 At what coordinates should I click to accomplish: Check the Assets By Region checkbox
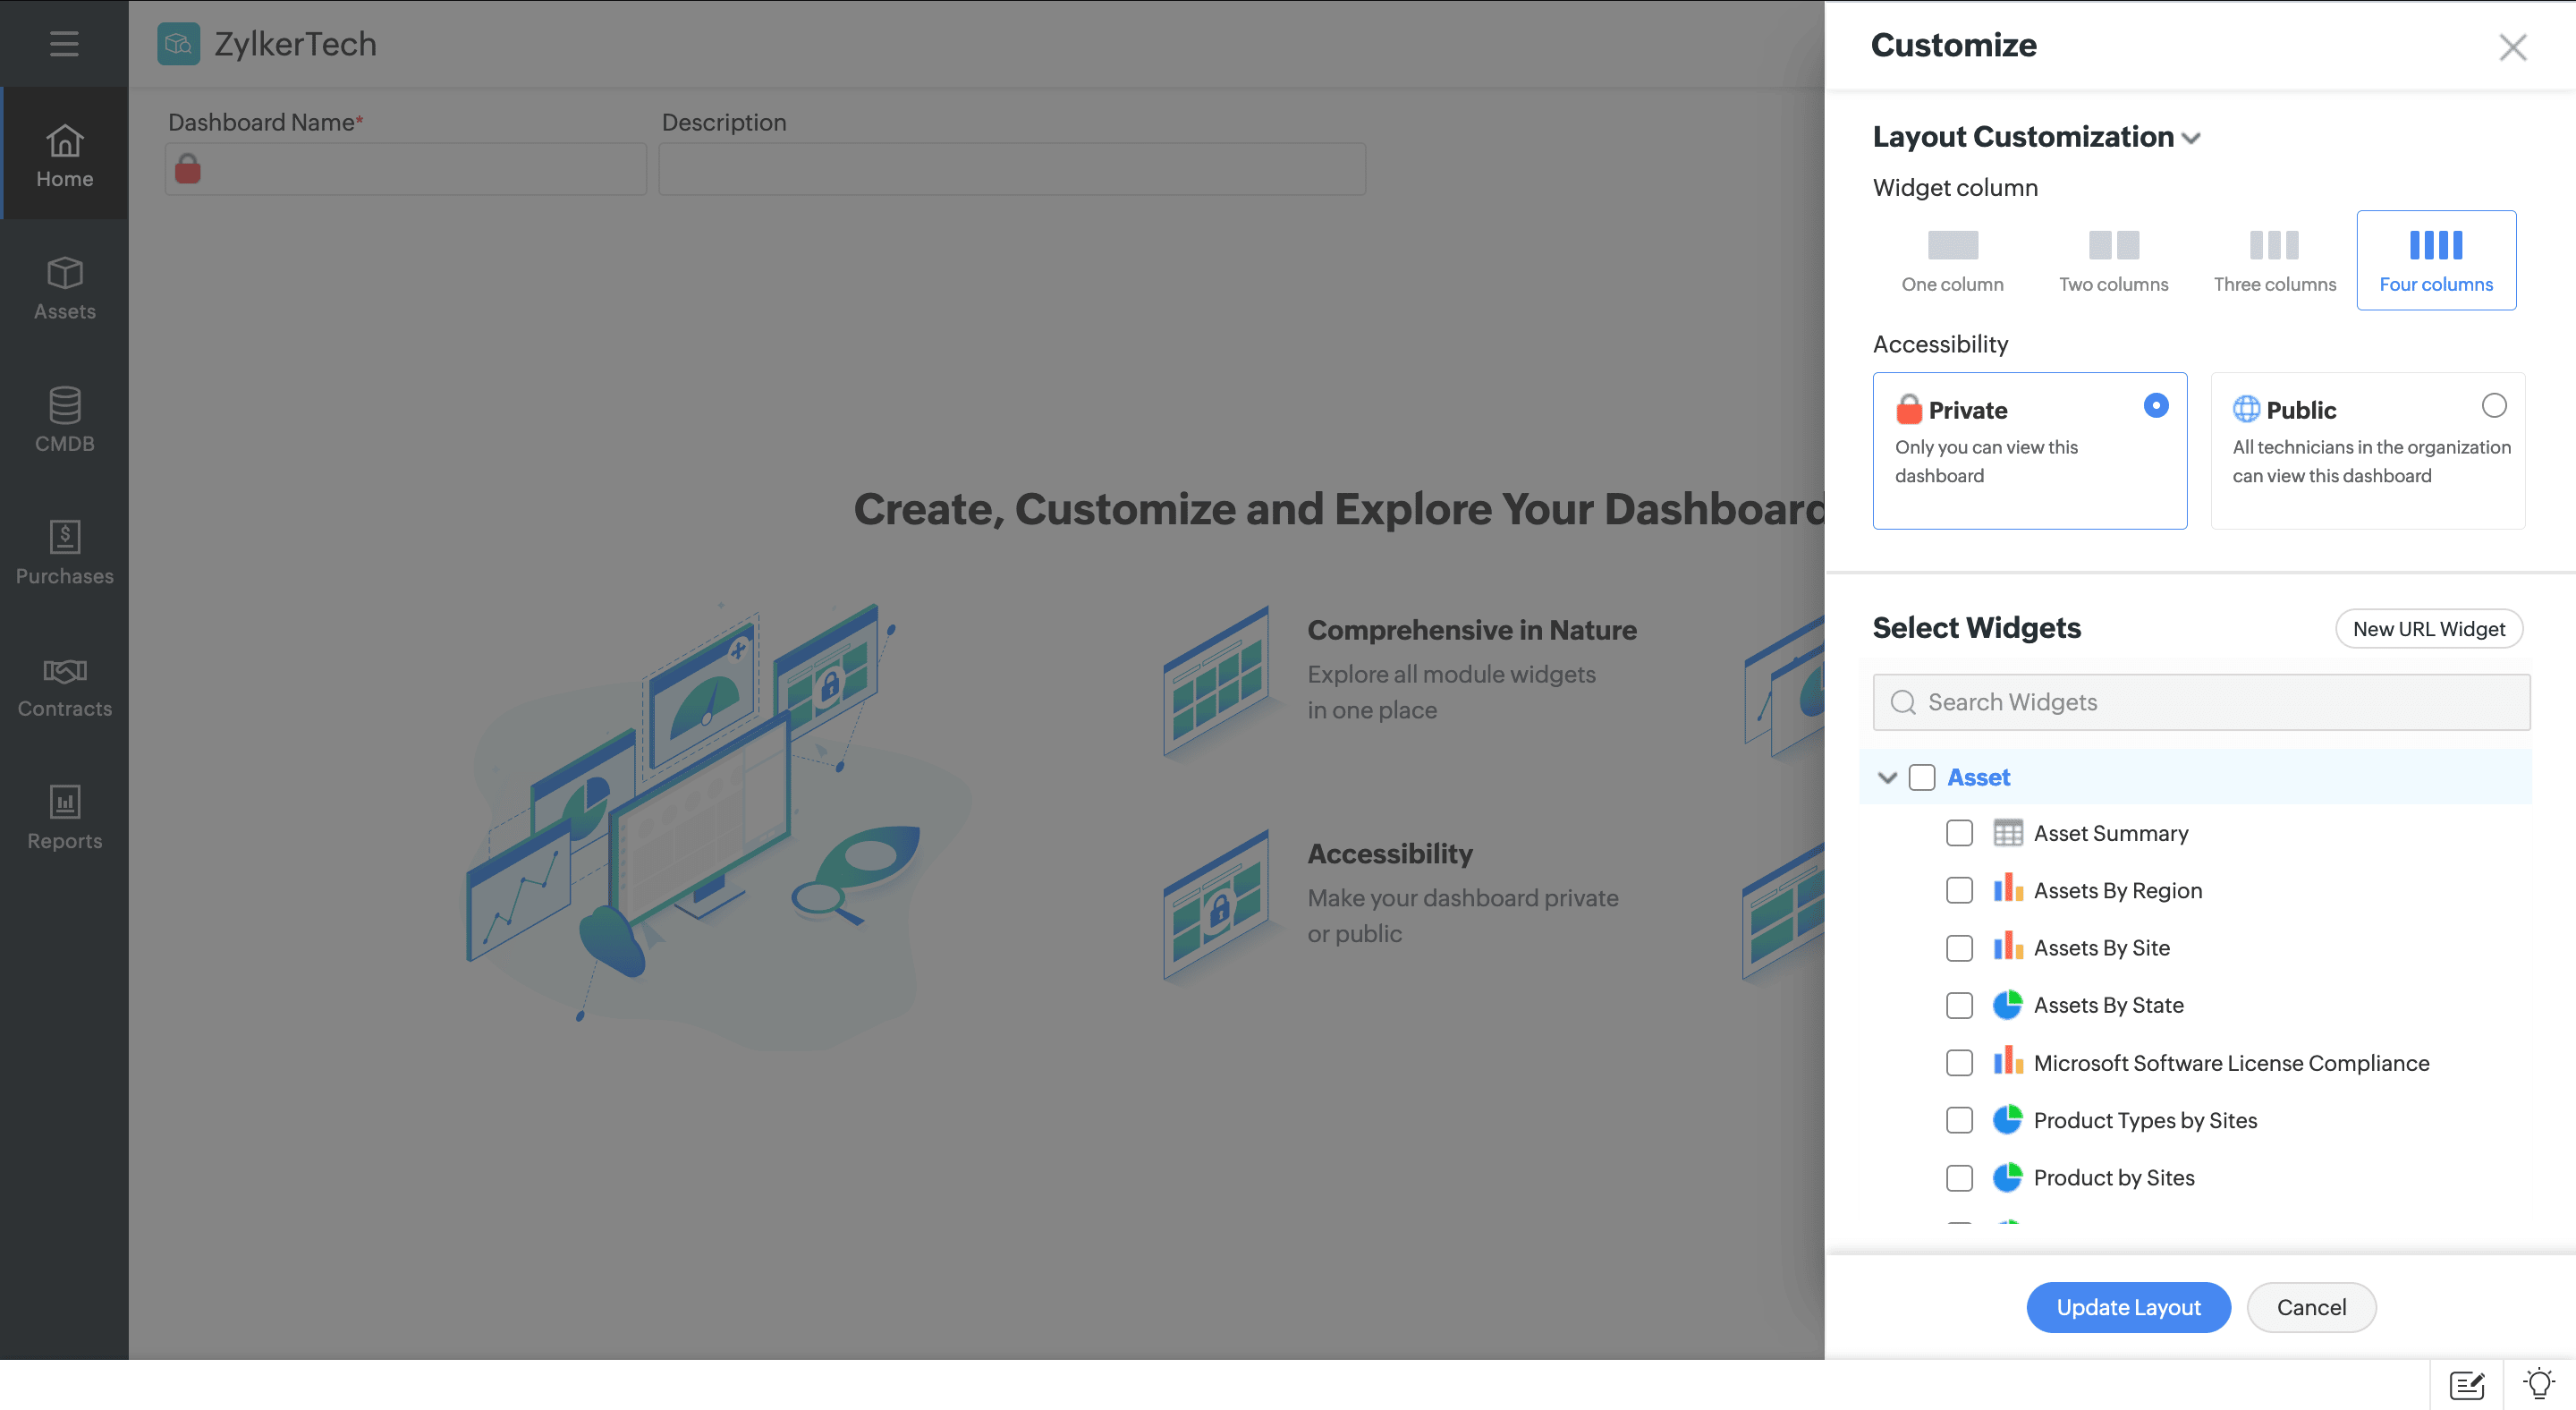coord(1958,890)
